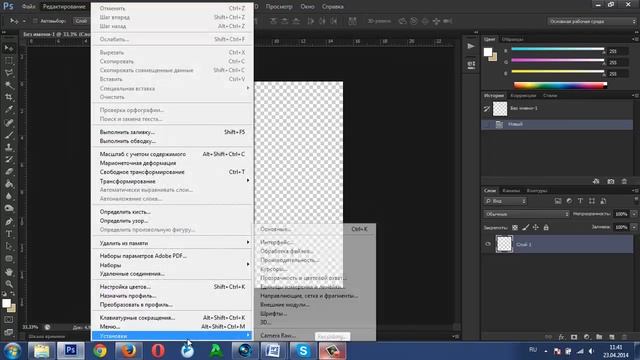Select the Paint Bucket tool
The width and height of the screenshot is (640, 360).
coord(8,184)
